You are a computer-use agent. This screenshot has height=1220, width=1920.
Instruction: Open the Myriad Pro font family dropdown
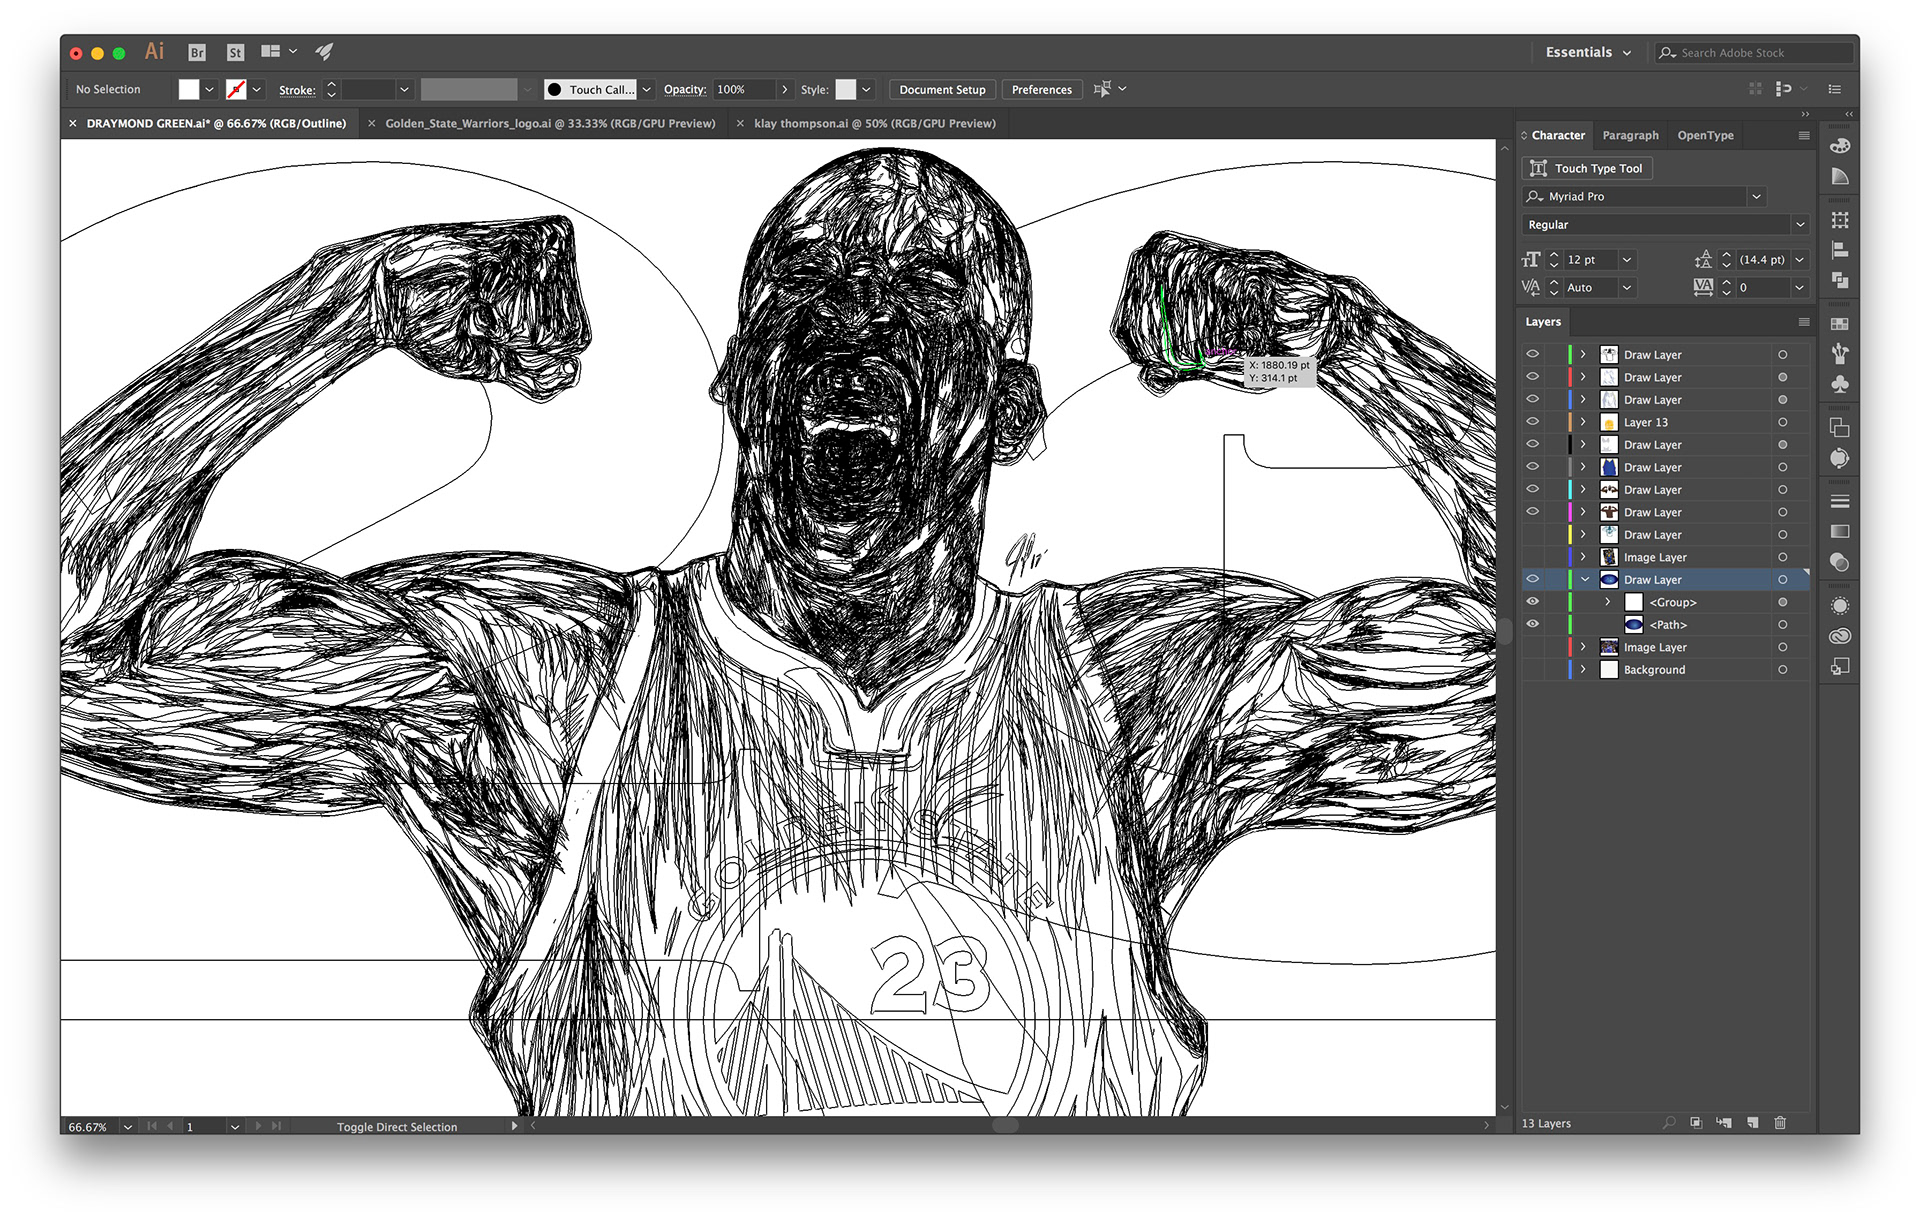click(1756, 197)
